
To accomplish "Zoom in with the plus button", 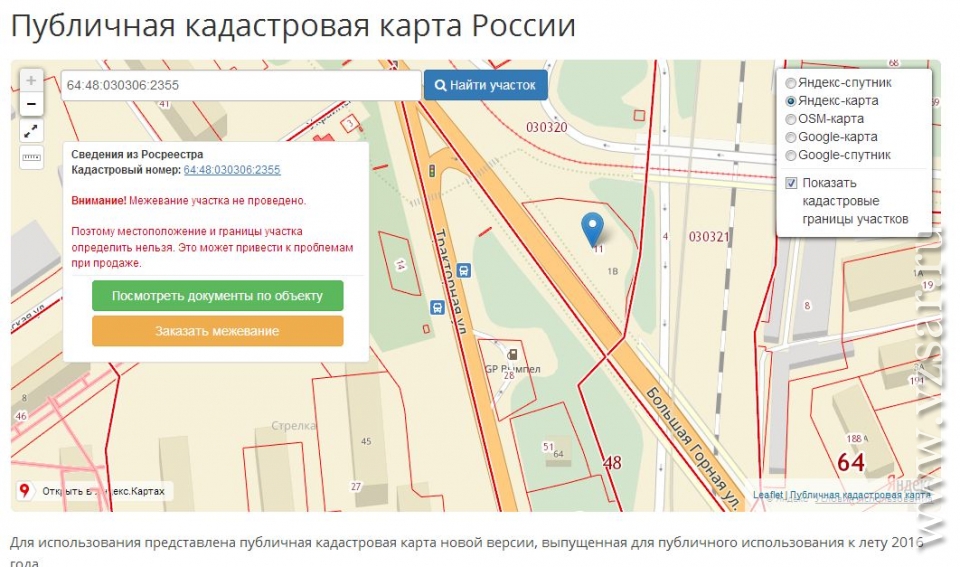I will (x=31, y=80).
